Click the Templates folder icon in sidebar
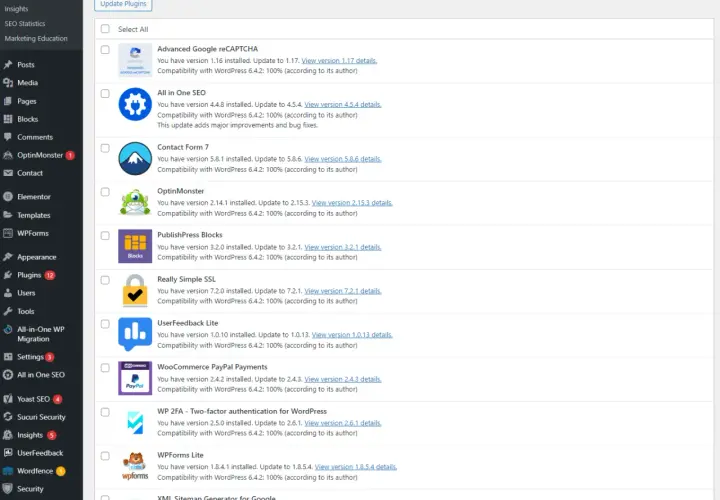 [8, 215]
